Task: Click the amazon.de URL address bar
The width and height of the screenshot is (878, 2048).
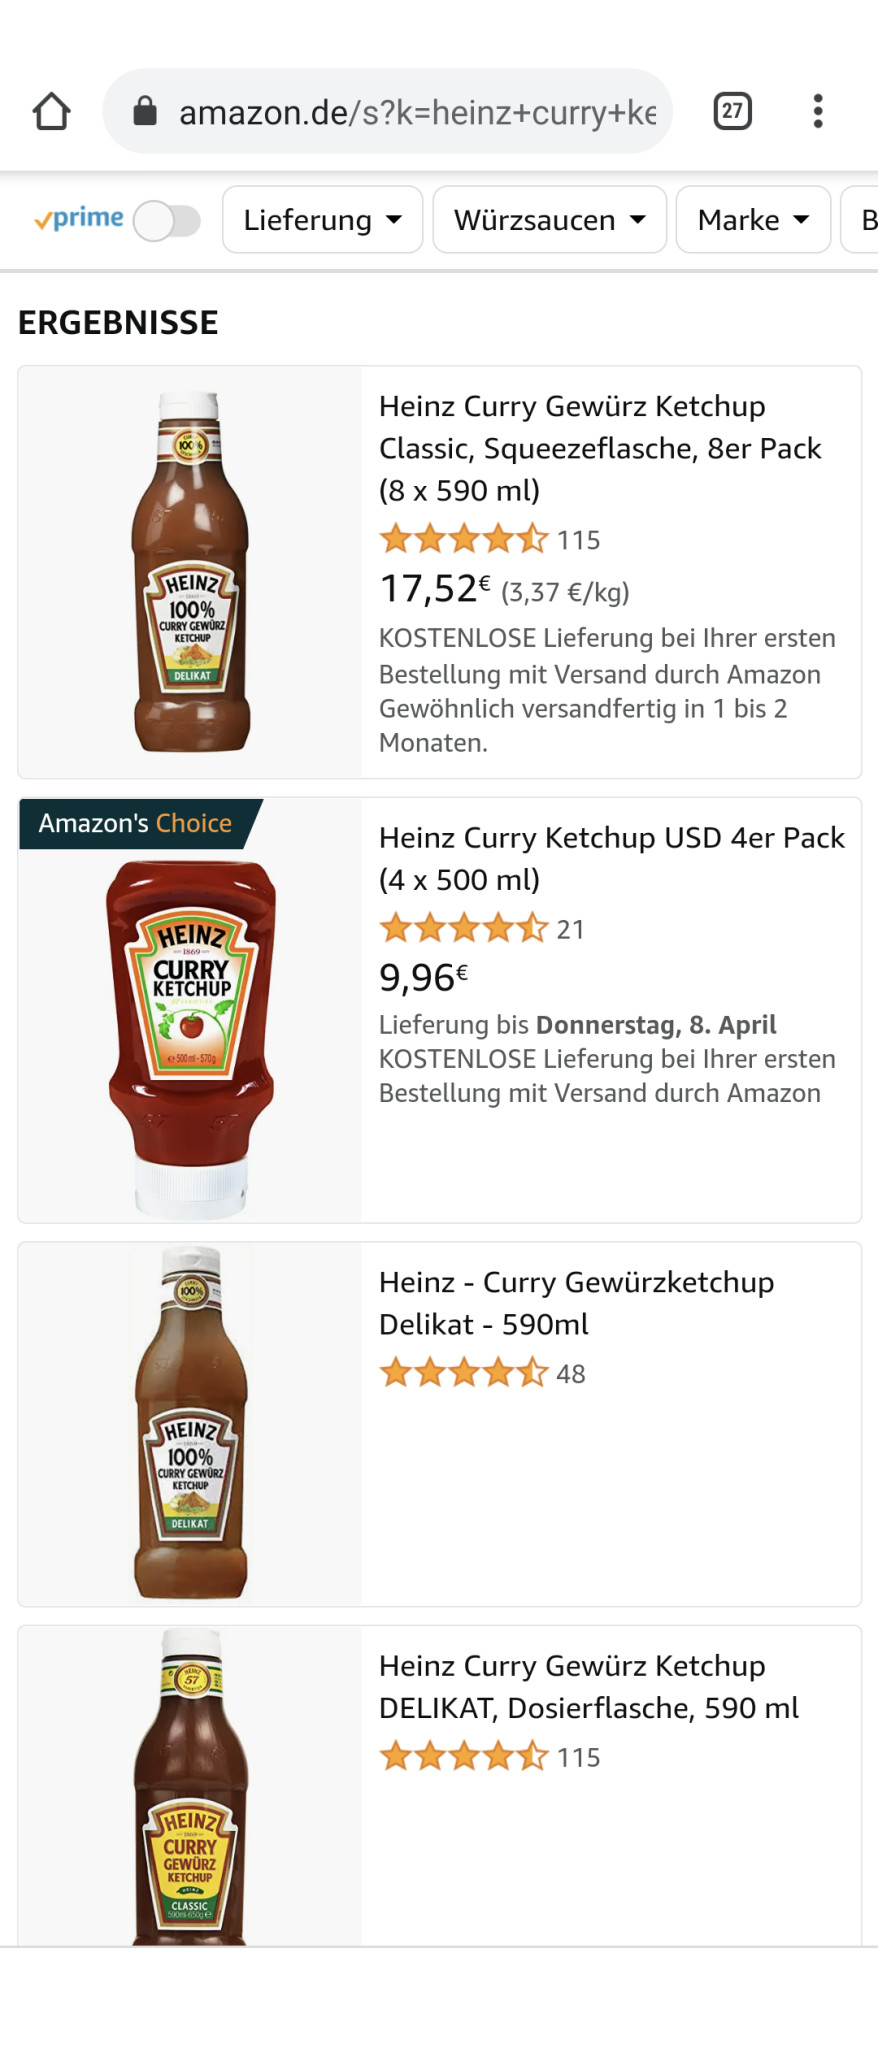Action: (417, 112)
